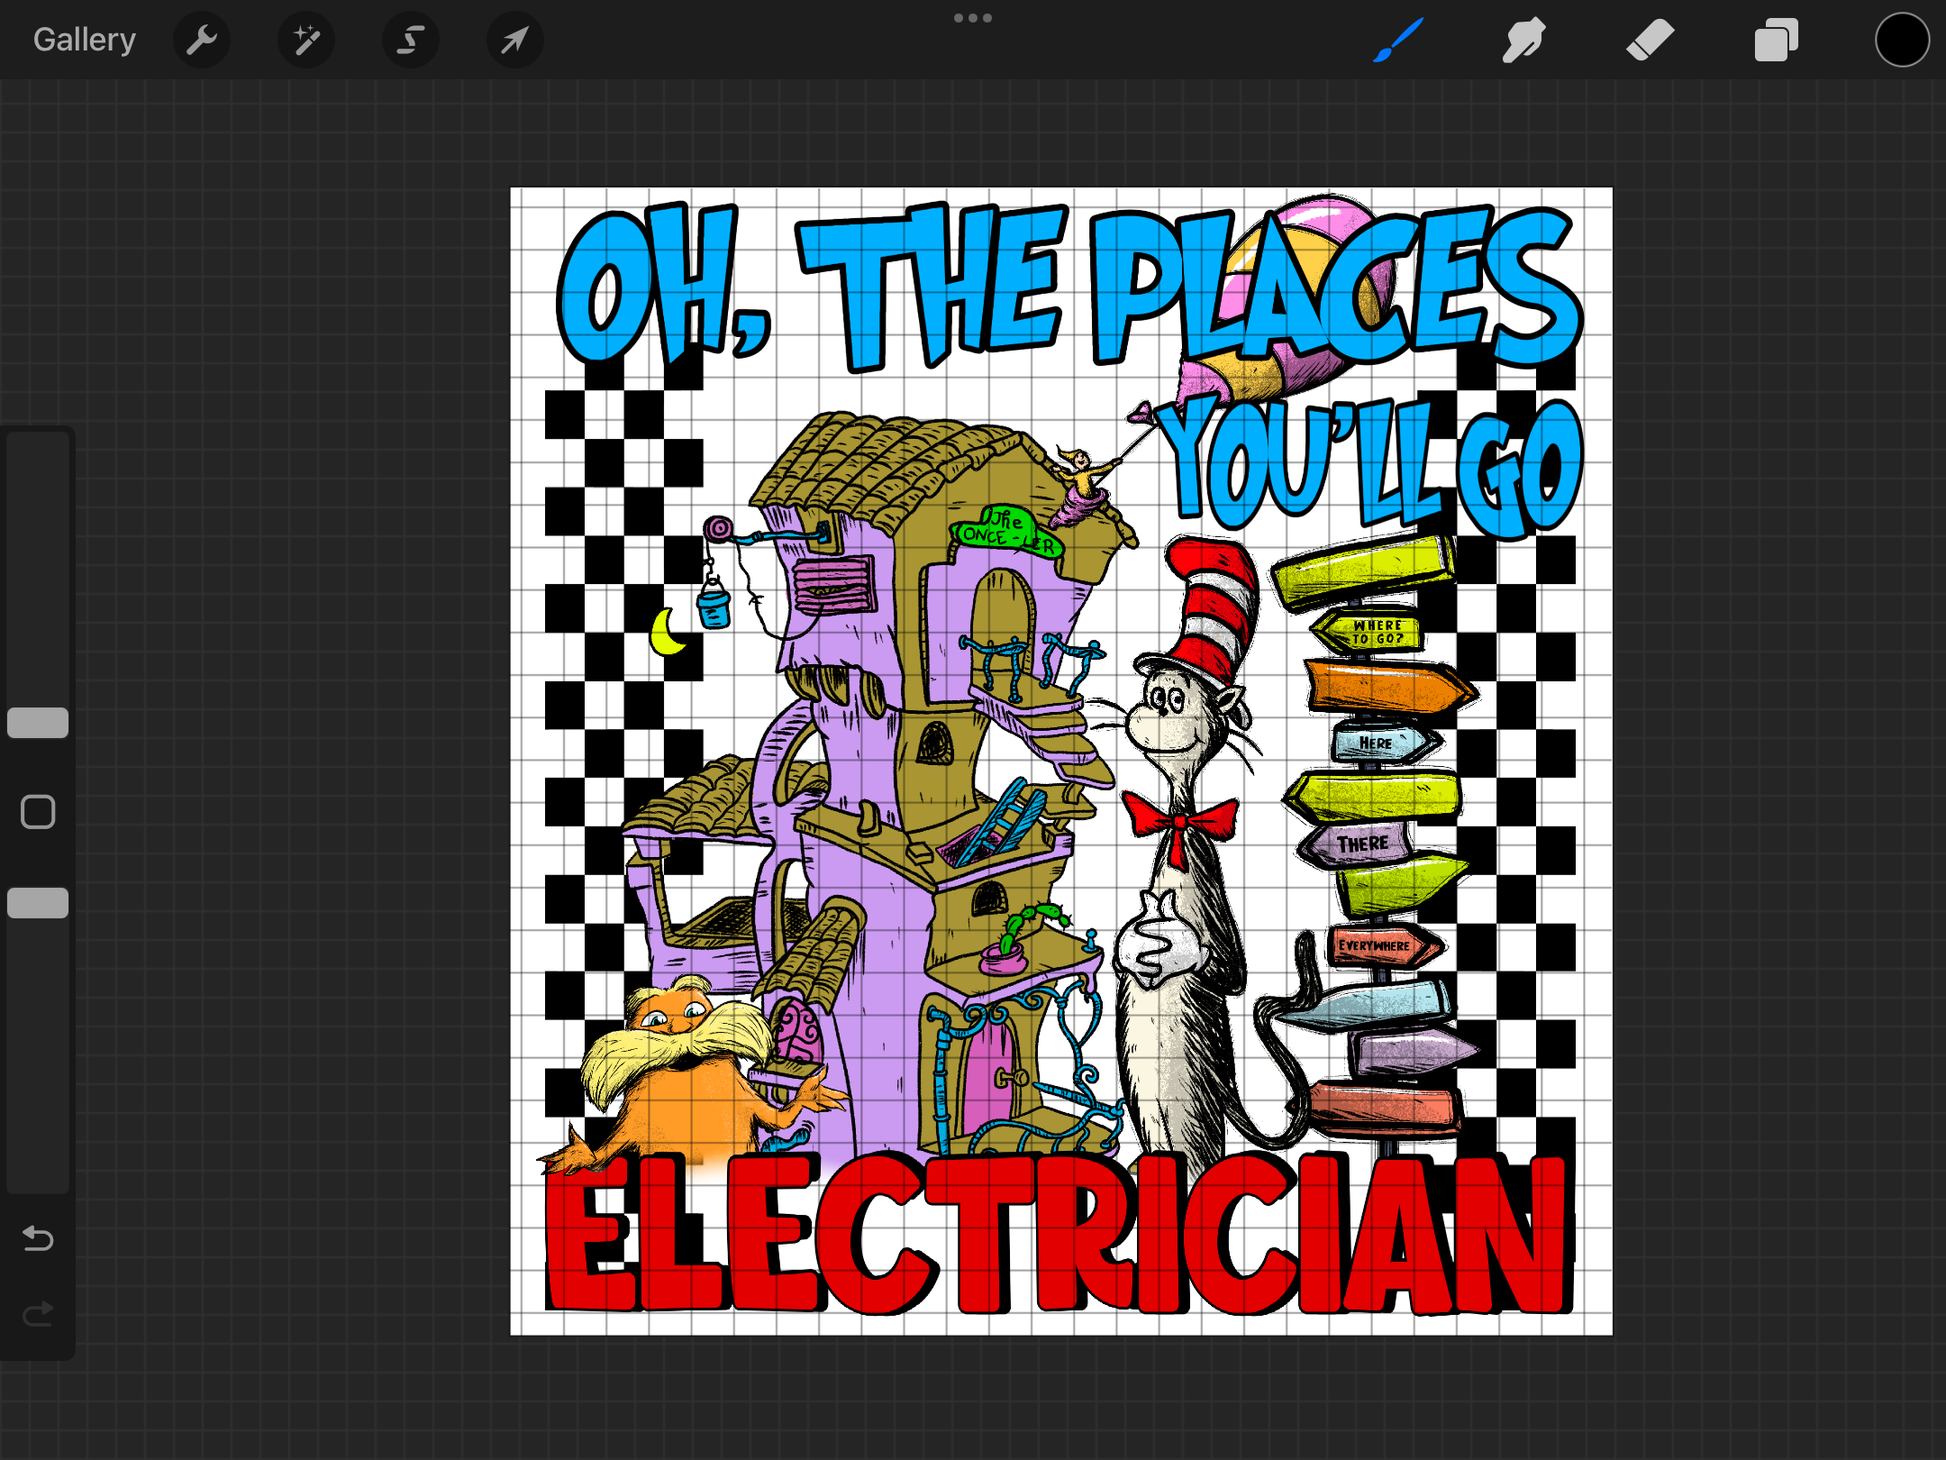This screenshot has width=1946, height=1460.
Task: Select the Eraser tool
Action: [1650, 40]
